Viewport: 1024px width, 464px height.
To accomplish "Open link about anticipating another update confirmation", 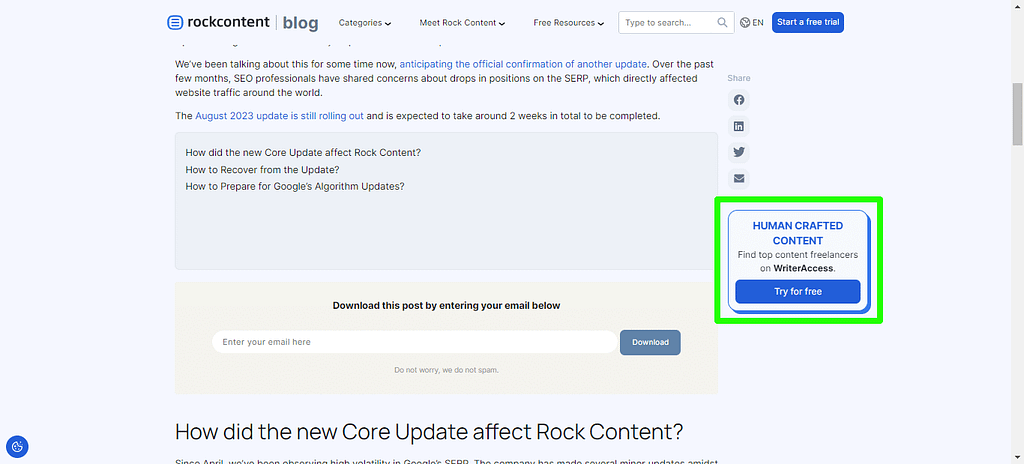I will [523, 64].
